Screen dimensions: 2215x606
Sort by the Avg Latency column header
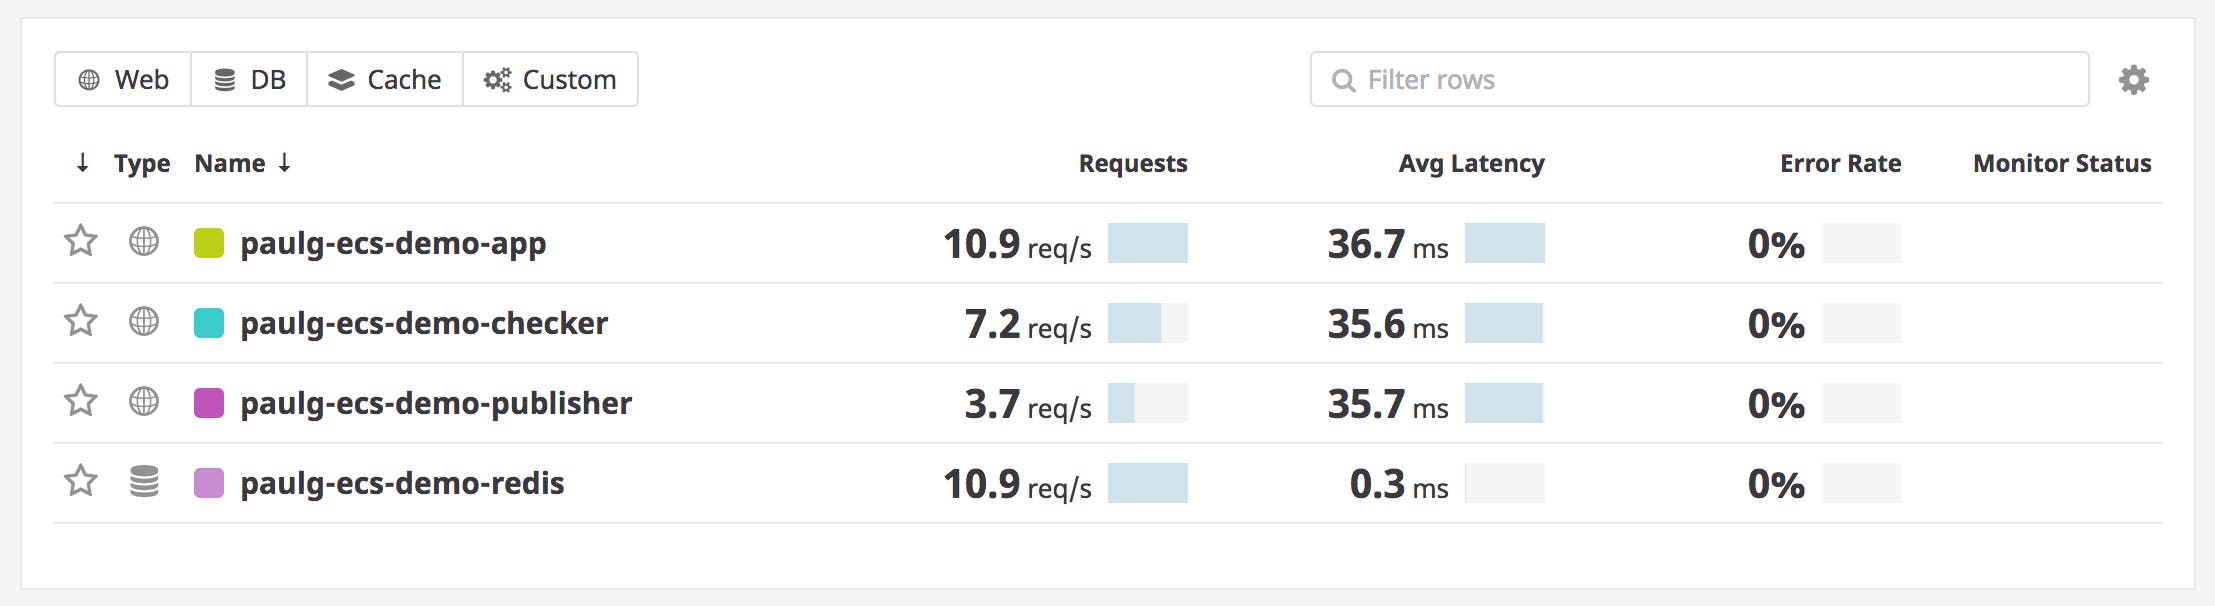(1470, 163)
